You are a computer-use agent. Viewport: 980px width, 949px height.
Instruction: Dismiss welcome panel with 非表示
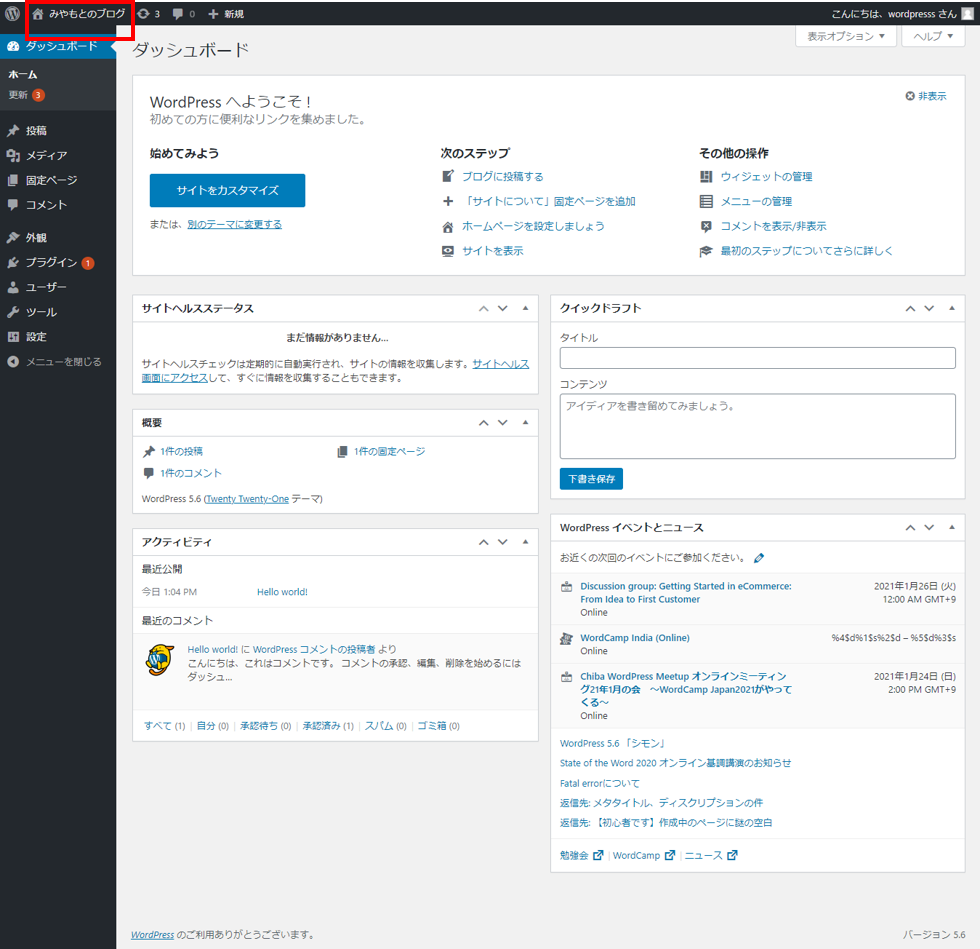click(x=926, y=96)
